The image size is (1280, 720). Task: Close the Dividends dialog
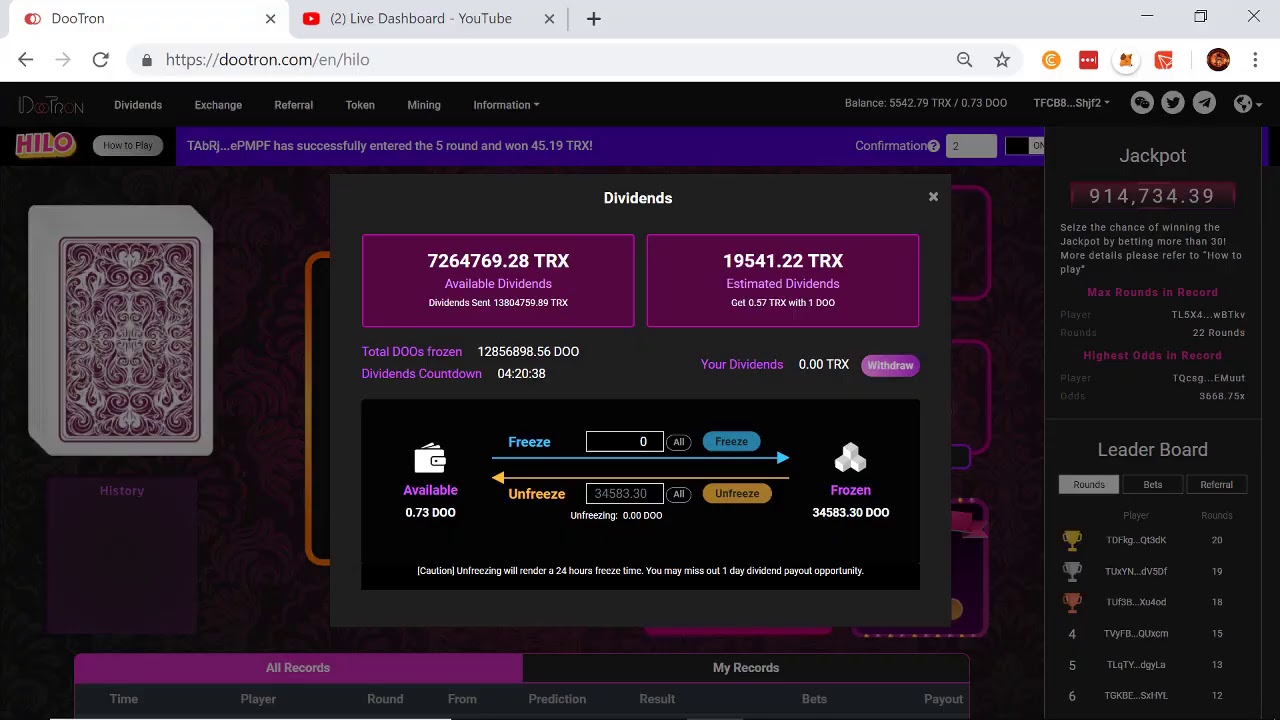[x=933, y=197]
